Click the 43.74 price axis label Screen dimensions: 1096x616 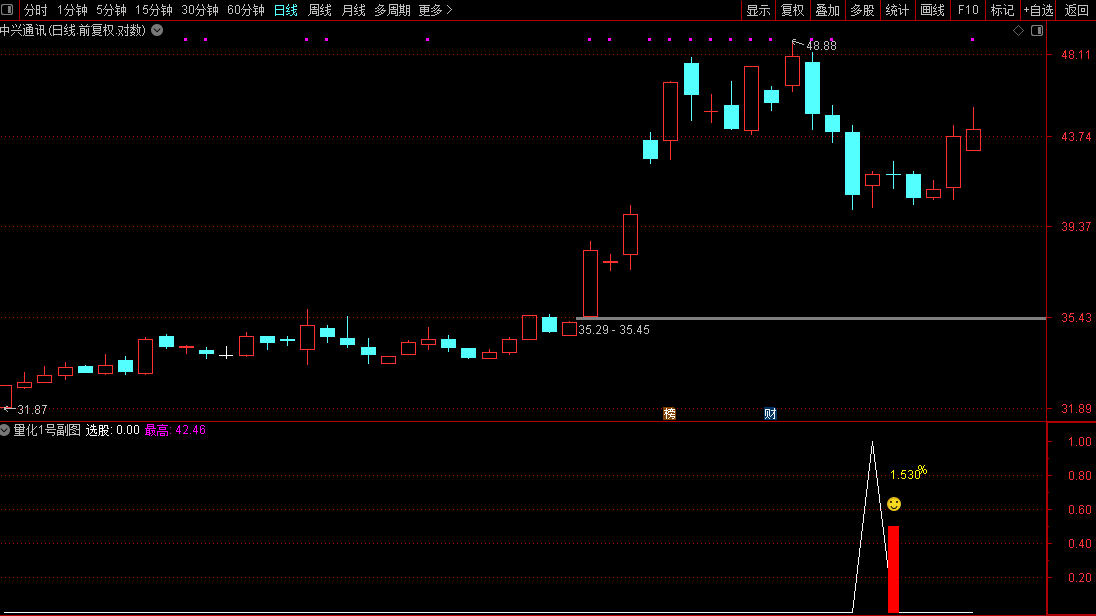click(1076, 136)
